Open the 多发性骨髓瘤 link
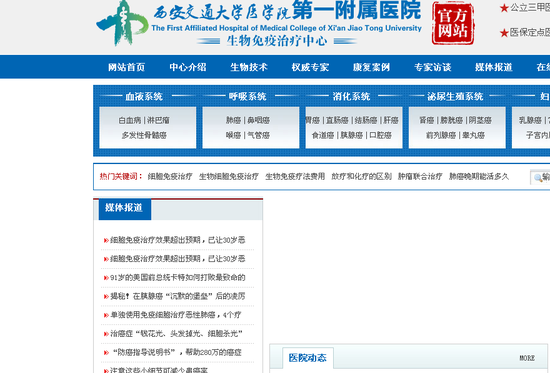 point(144,135)
